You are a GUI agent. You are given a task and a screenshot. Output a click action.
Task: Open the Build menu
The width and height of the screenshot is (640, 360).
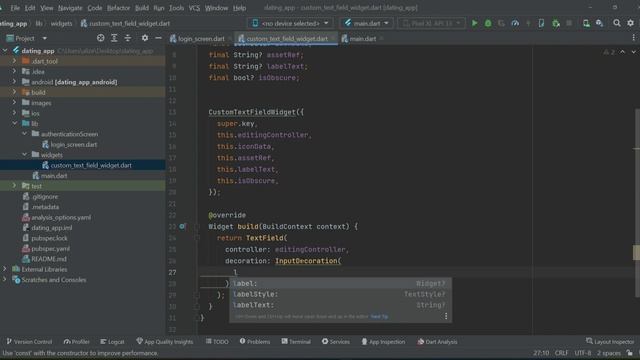pyautogui.click(x=142, y=8)
